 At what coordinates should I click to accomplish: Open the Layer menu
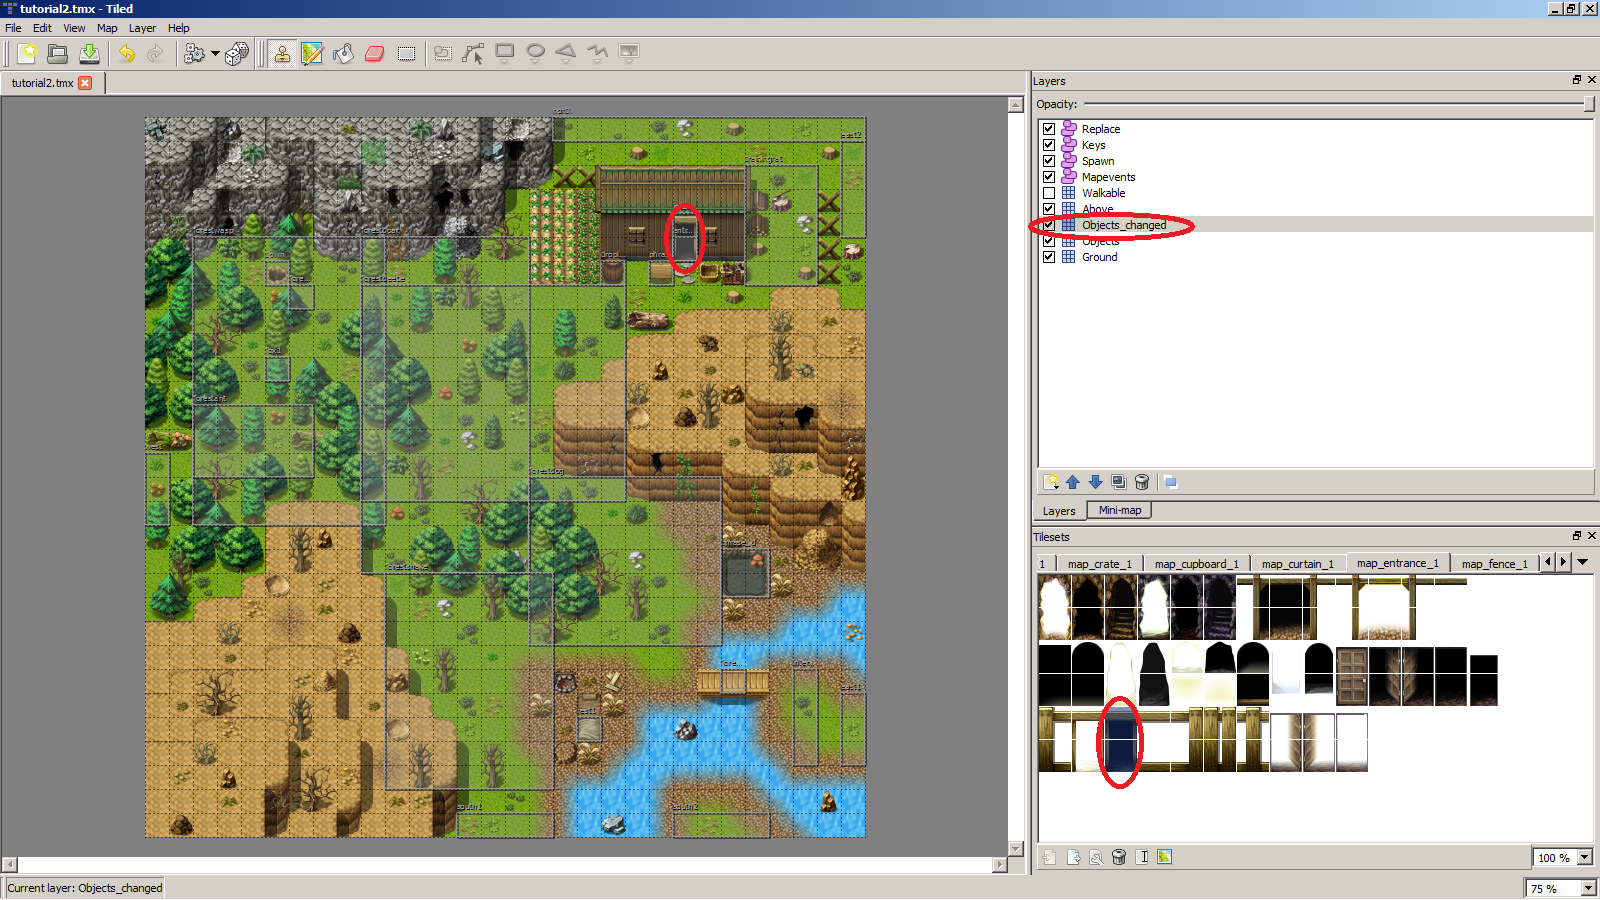[142, 28]
